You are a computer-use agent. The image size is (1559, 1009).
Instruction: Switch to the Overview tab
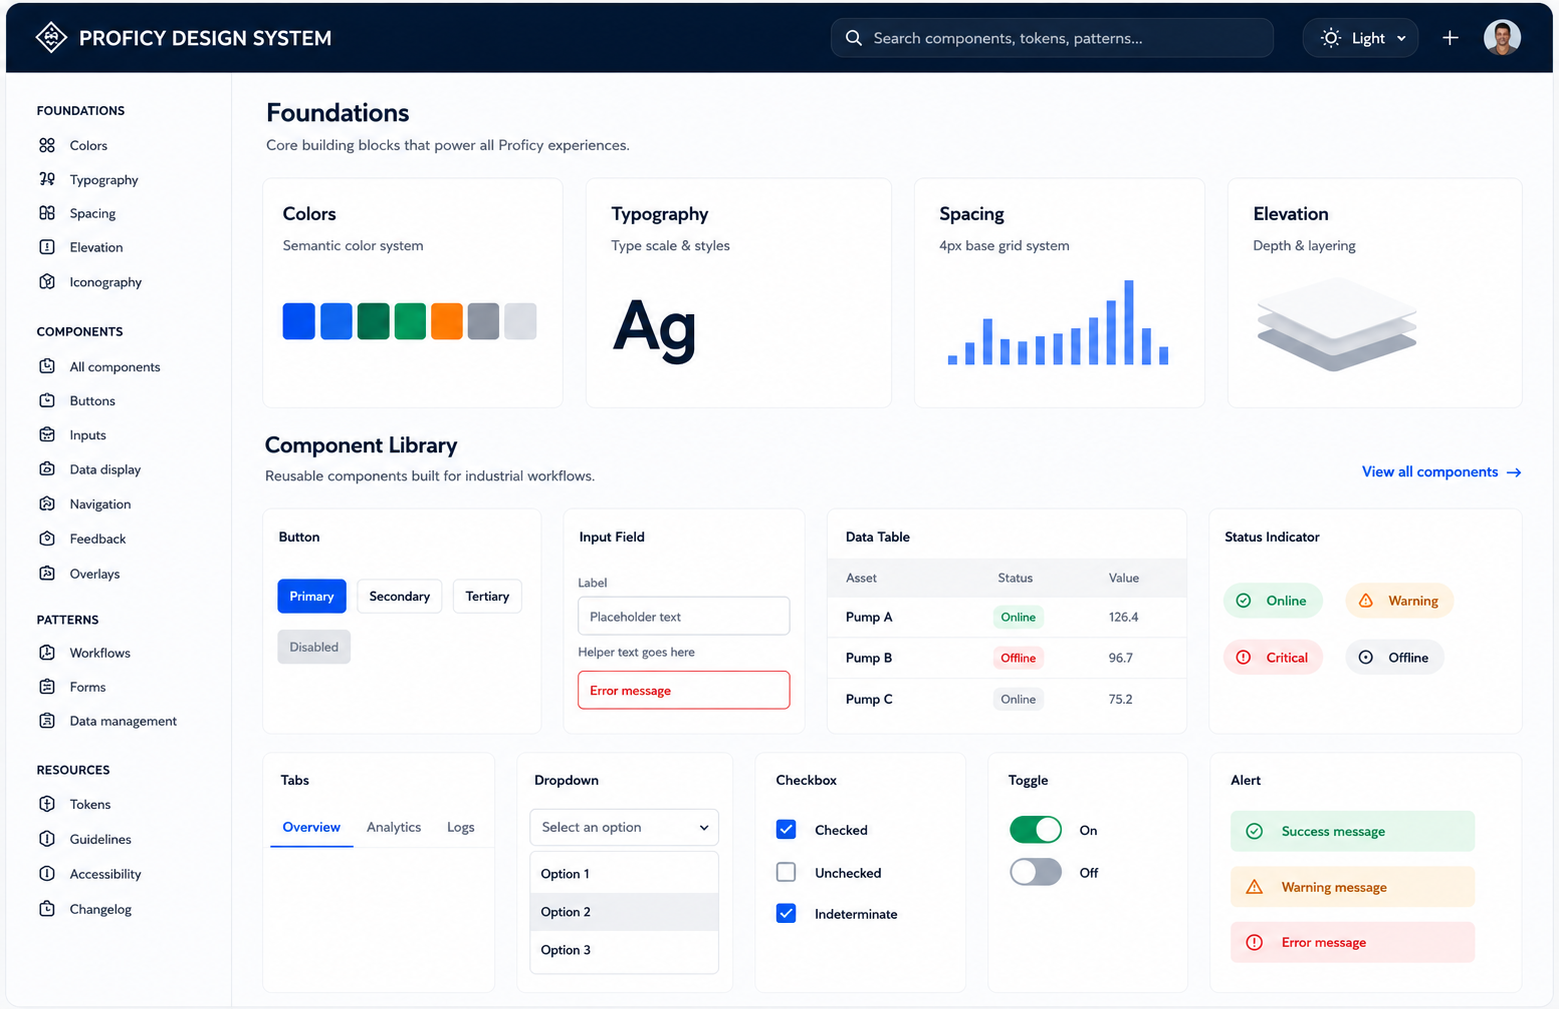click(311, 827)
